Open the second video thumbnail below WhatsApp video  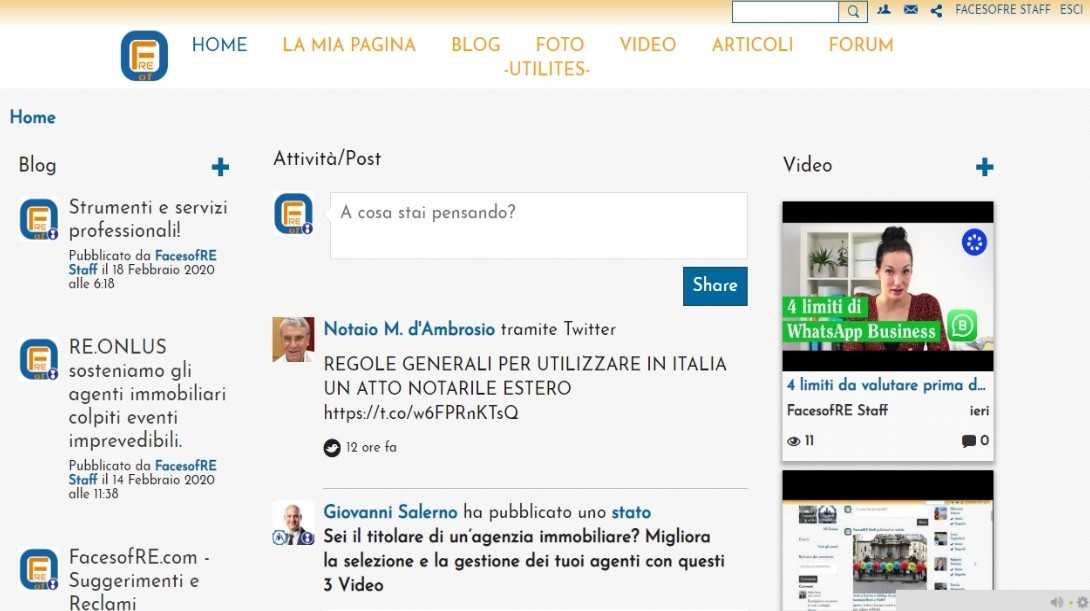pyautogui.click(x=888, y=541)
